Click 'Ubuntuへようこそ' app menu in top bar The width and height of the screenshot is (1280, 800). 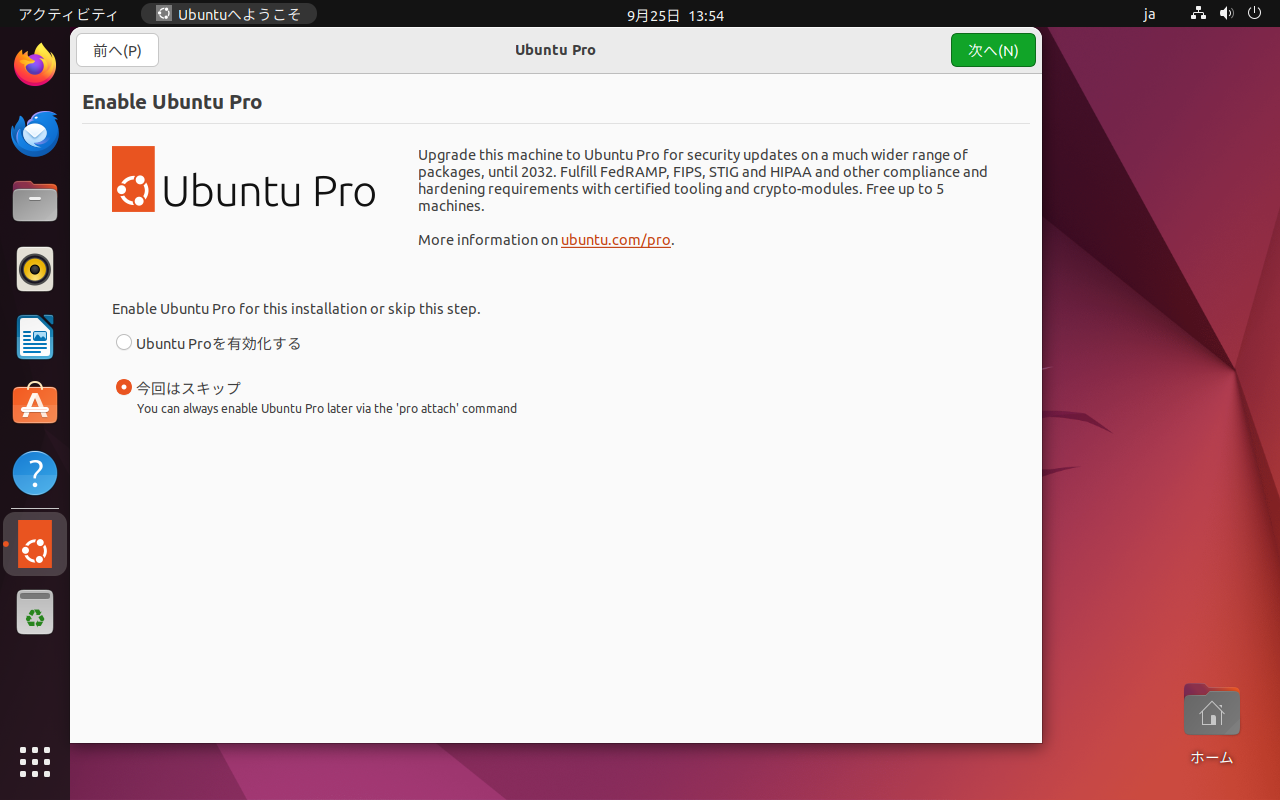tap(229, 15)
